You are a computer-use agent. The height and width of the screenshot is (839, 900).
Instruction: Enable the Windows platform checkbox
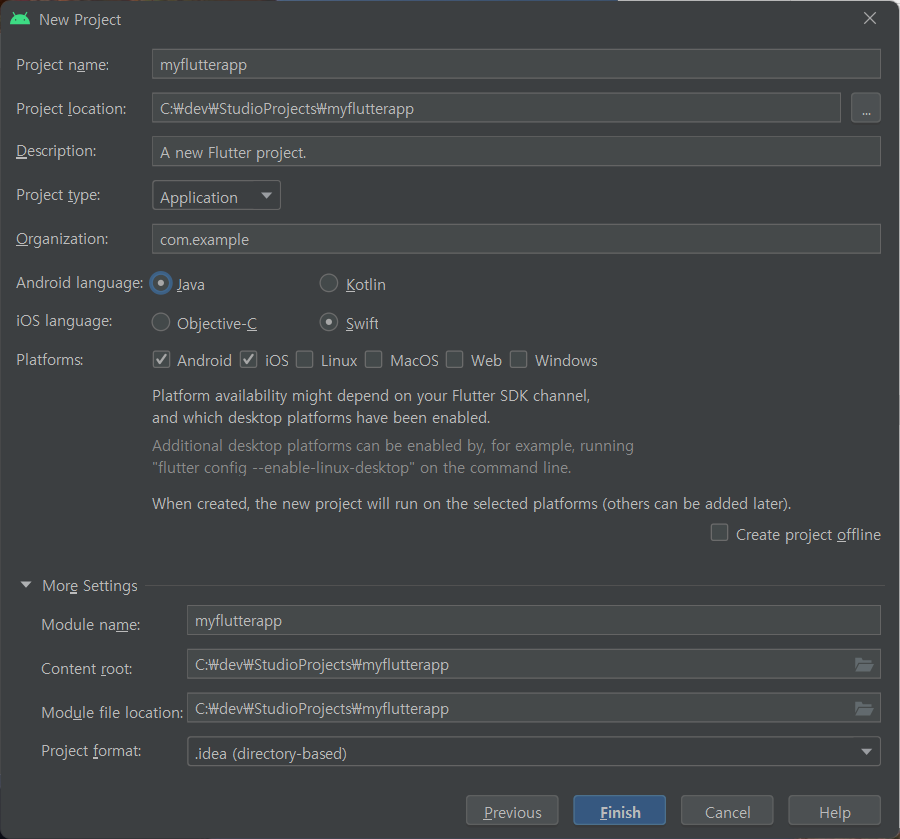pos(518,360)
